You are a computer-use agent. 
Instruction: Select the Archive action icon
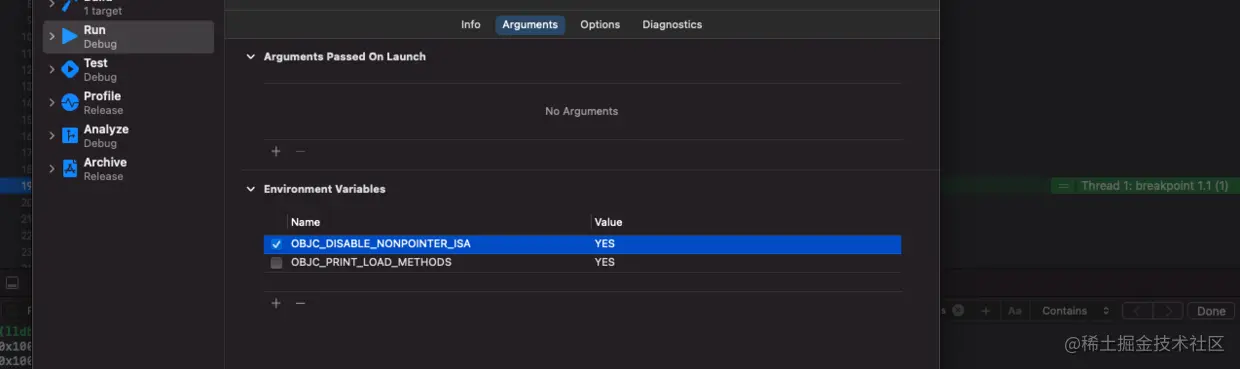69,168
